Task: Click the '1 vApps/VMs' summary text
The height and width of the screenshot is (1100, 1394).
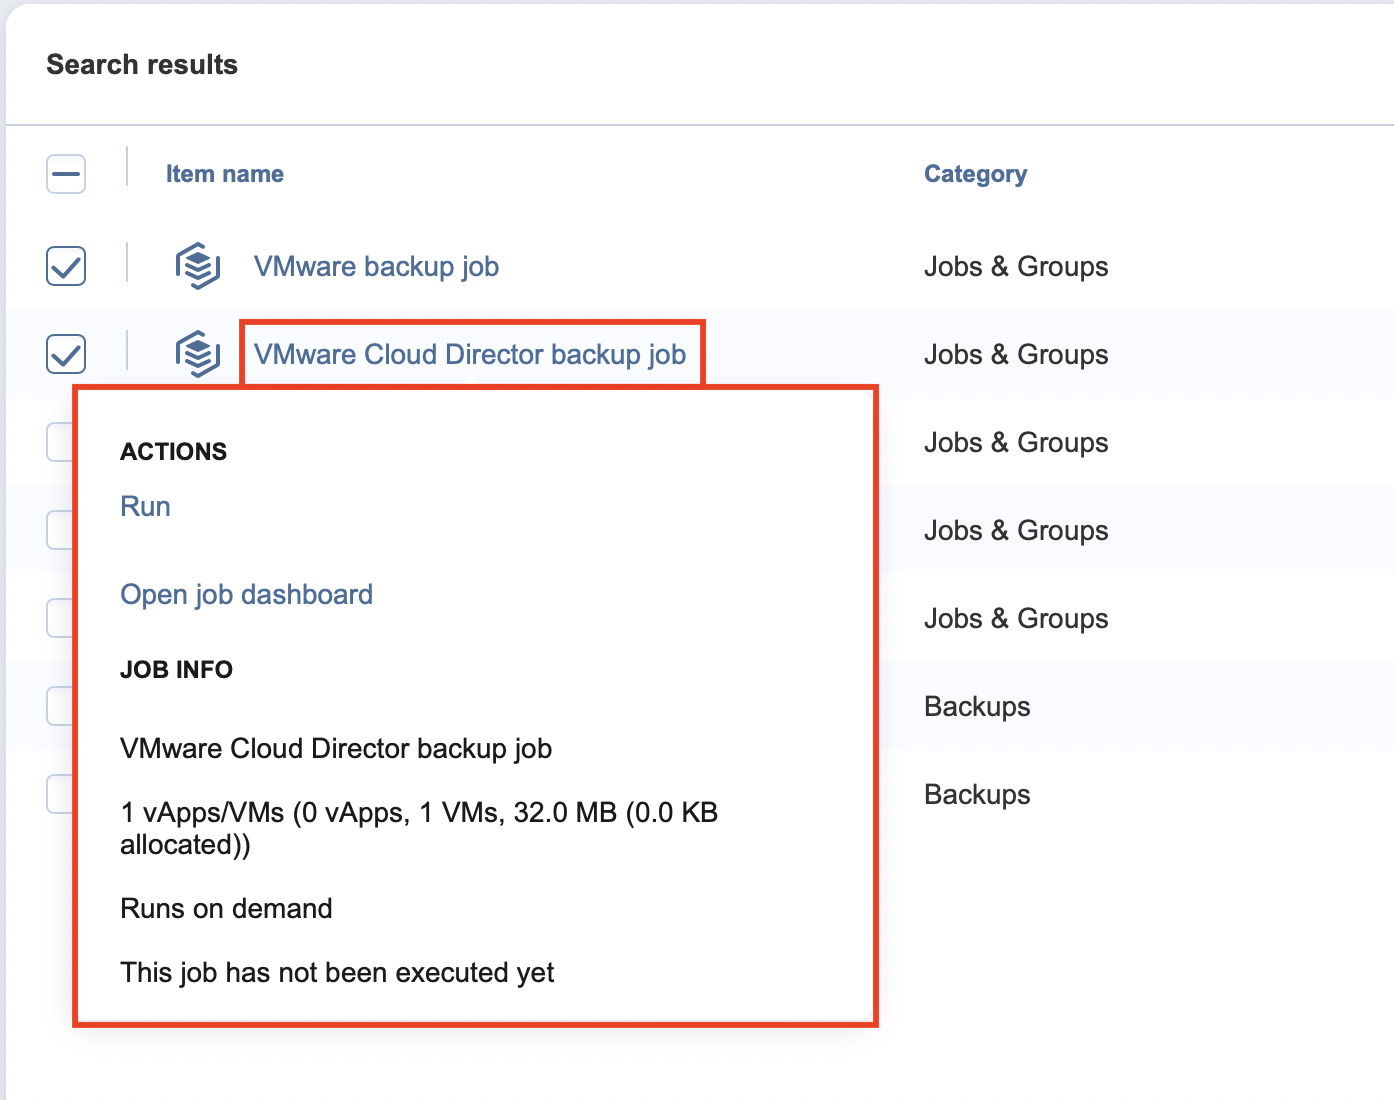Action: click(x=419, y=829)
